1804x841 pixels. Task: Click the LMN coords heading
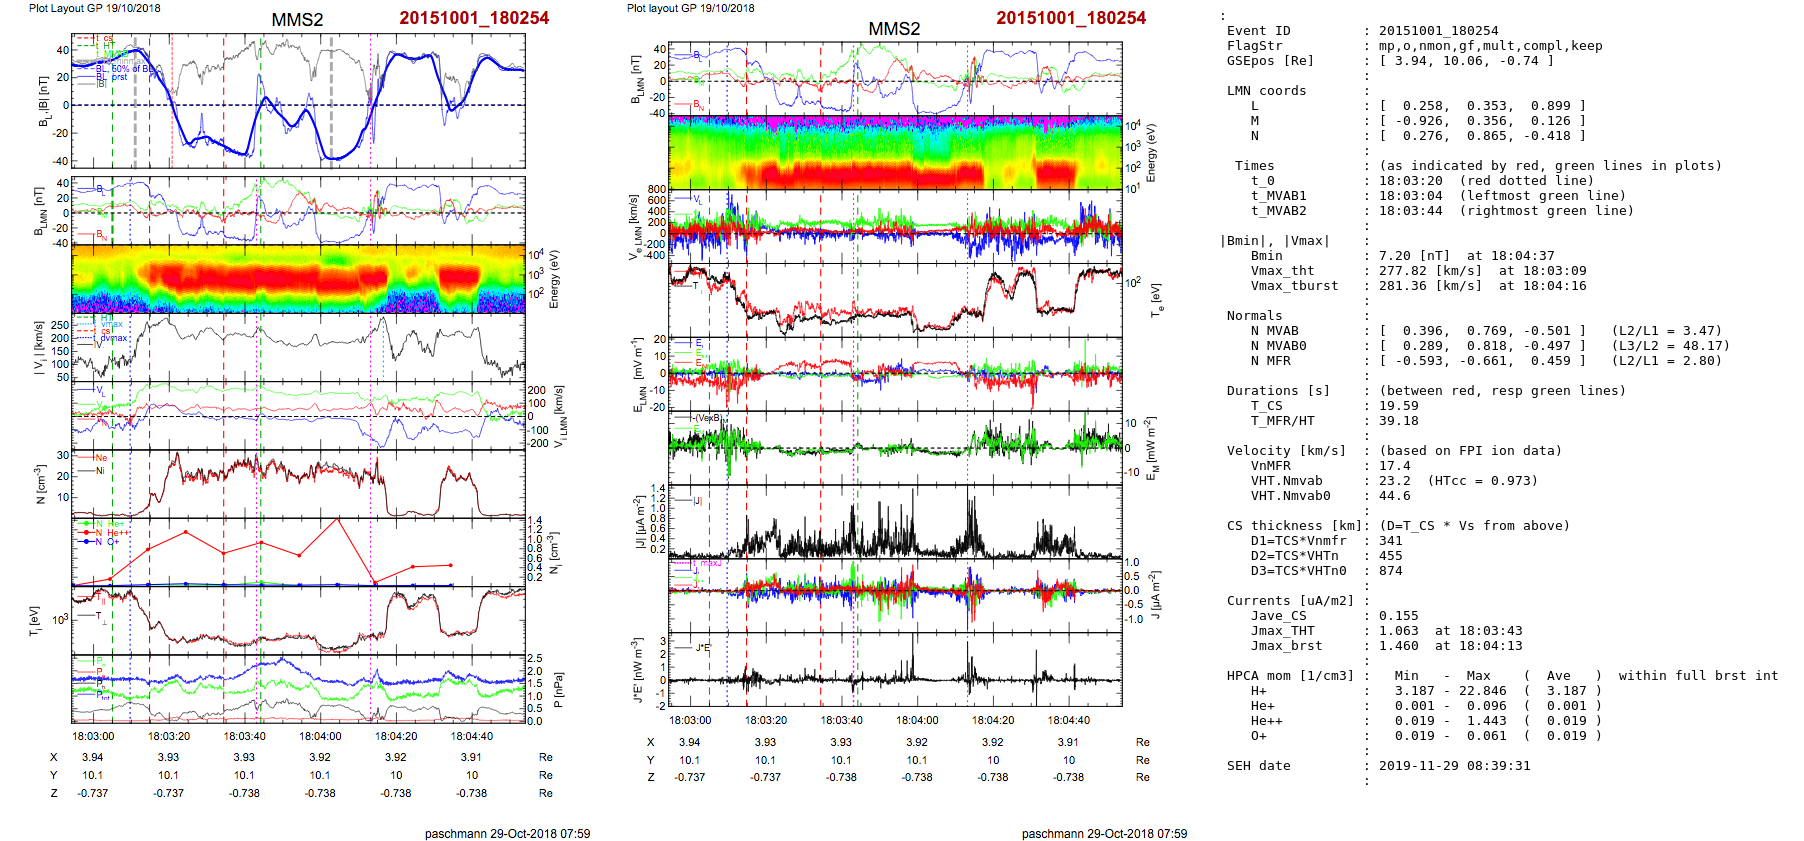[x=1266, y=91]
